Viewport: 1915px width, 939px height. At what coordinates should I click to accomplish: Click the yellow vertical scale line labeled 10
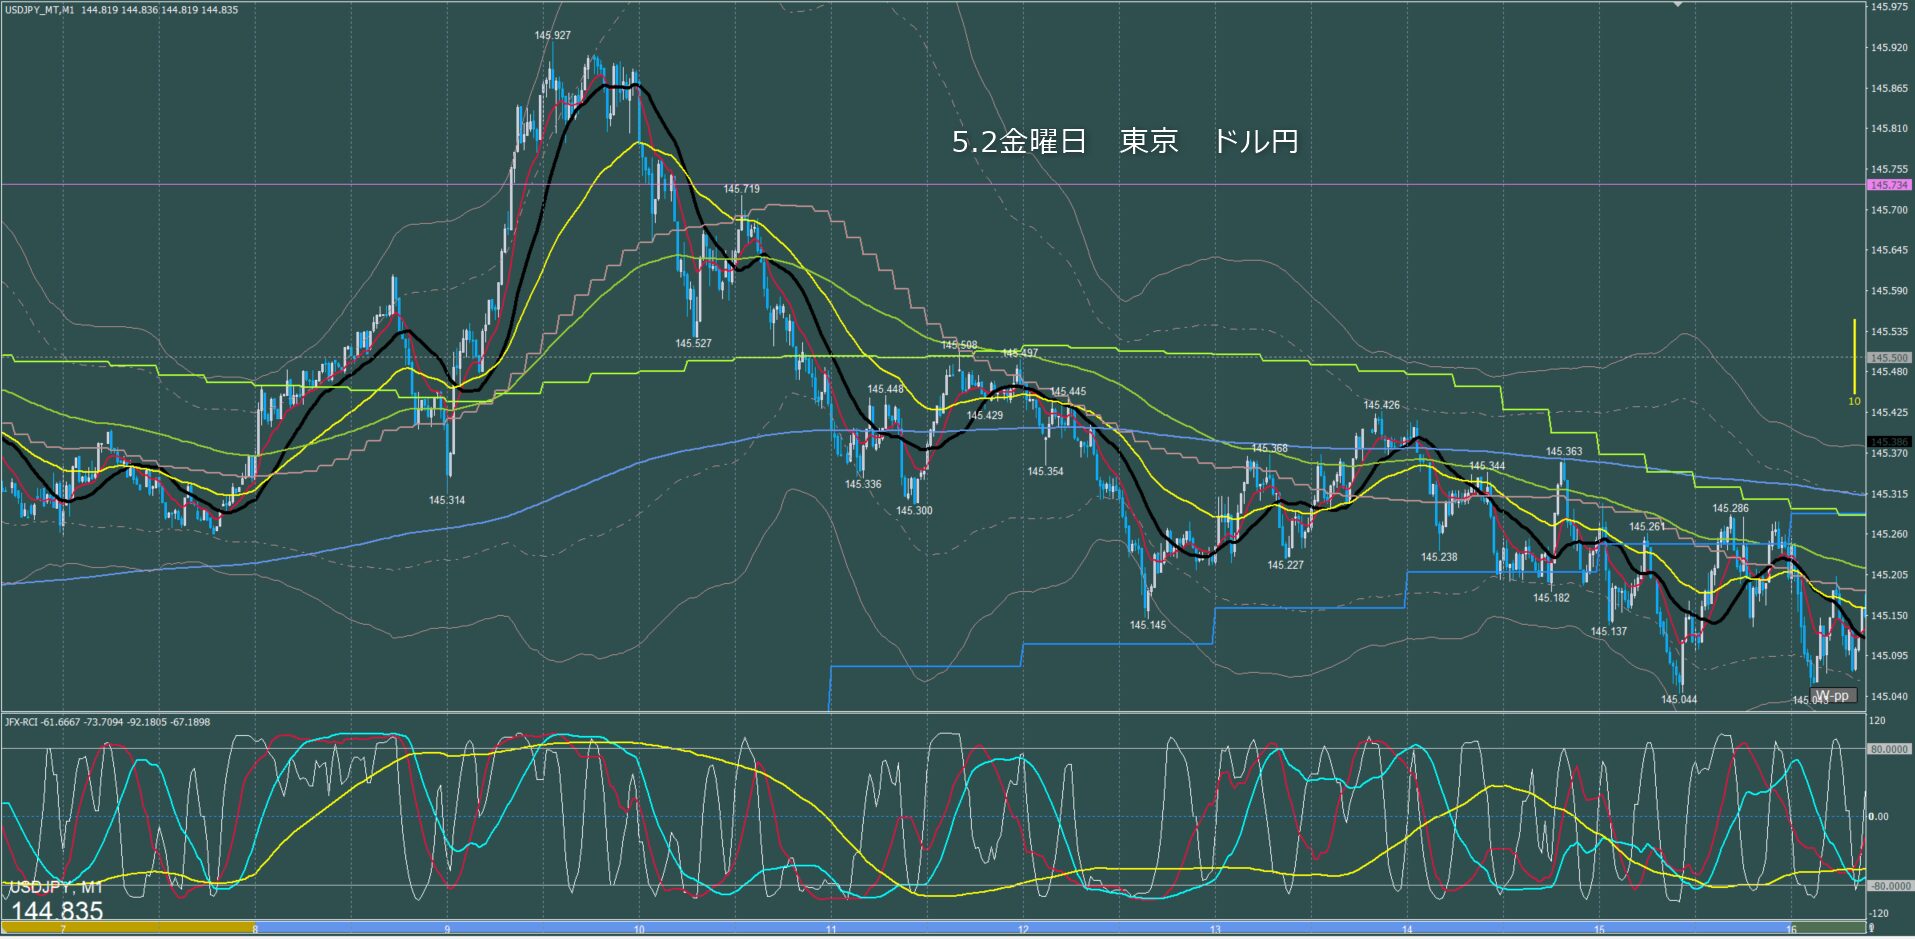1854,357
